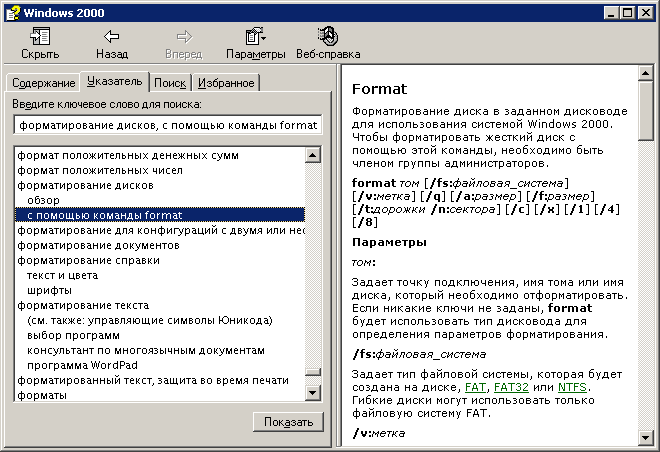This screenshot has width=660, height=452.
Task: Click the help window title icon
Action: point(13,13)
